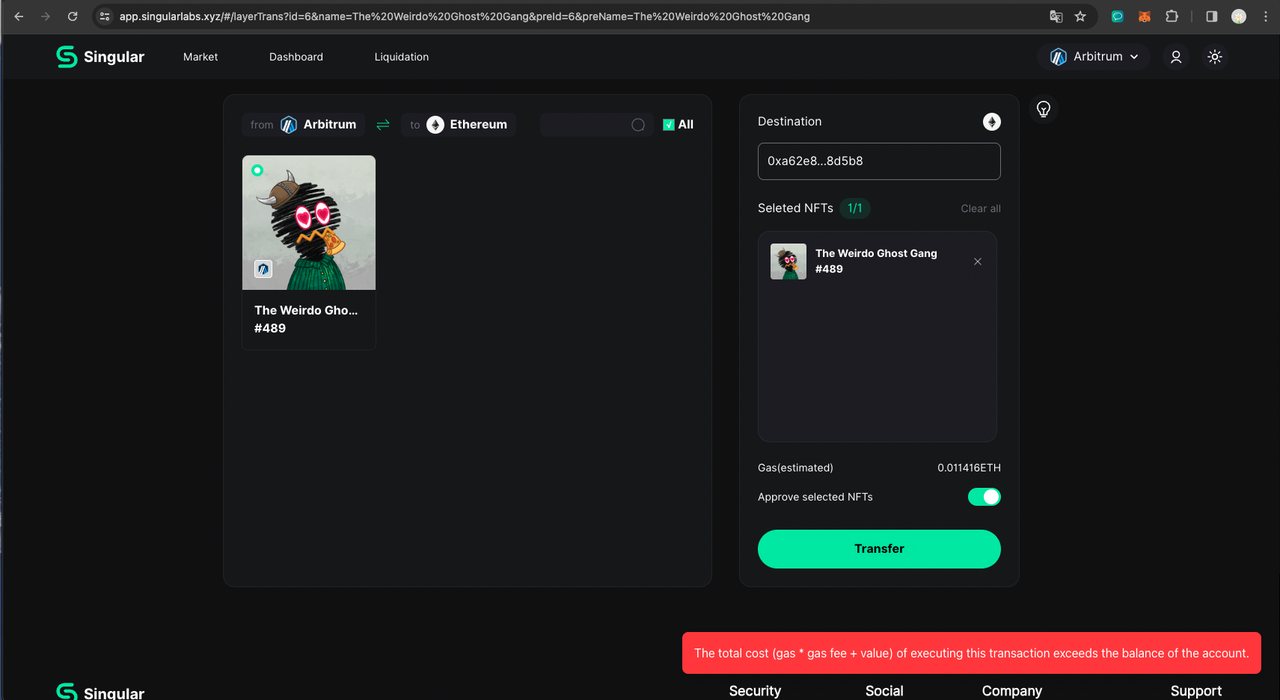Viewport: 1280px width, 700px height.
Task: Deselect the green circle on NFT #489 card
Action: click(x=257, y=170)
